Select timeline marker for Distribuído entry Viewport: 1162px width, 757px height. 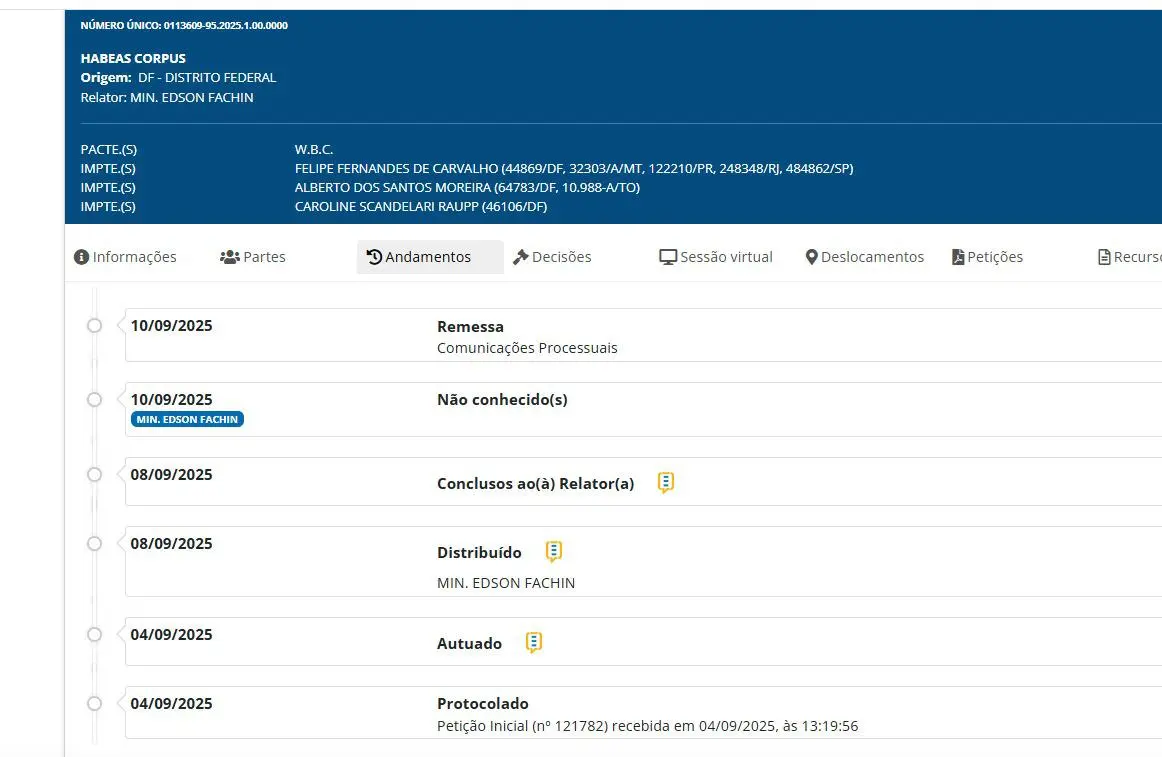tap(94, 543)
